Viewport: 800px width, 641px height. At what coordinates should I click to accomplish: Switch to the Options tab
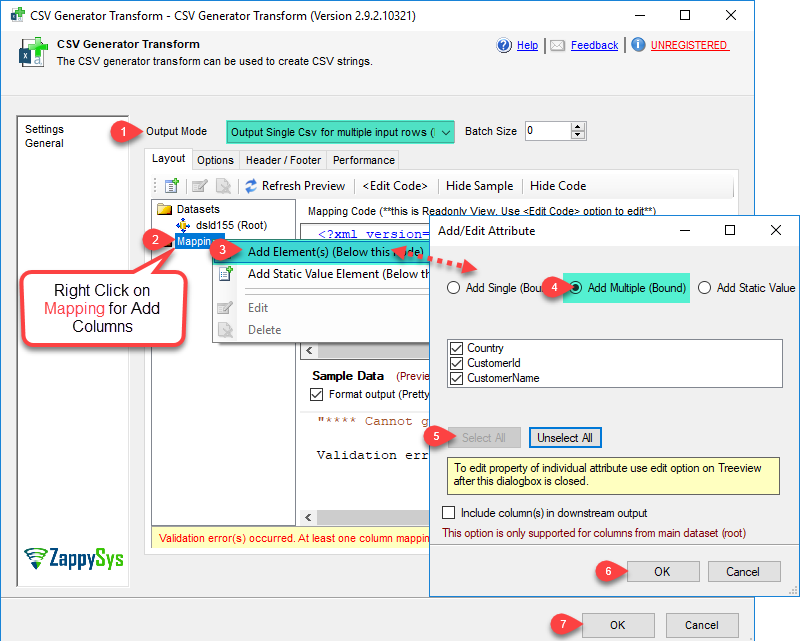(215, 160)
